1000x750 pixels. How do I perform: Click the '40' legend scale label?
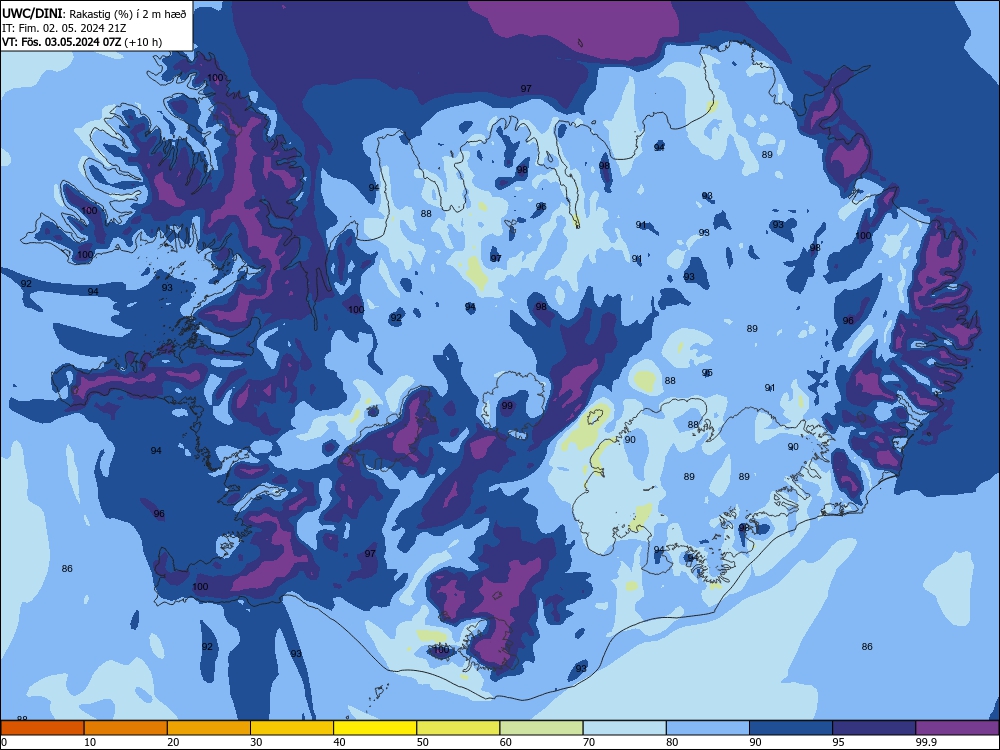[339, 742]
